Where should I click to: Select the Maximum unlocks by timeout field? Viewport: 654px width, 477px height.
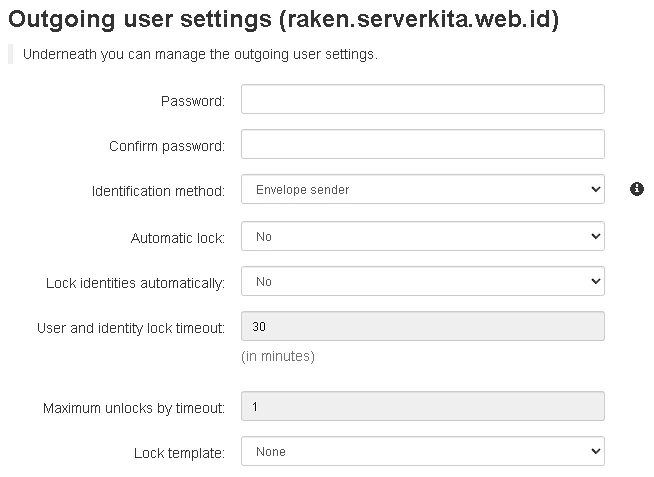point(422,407)
